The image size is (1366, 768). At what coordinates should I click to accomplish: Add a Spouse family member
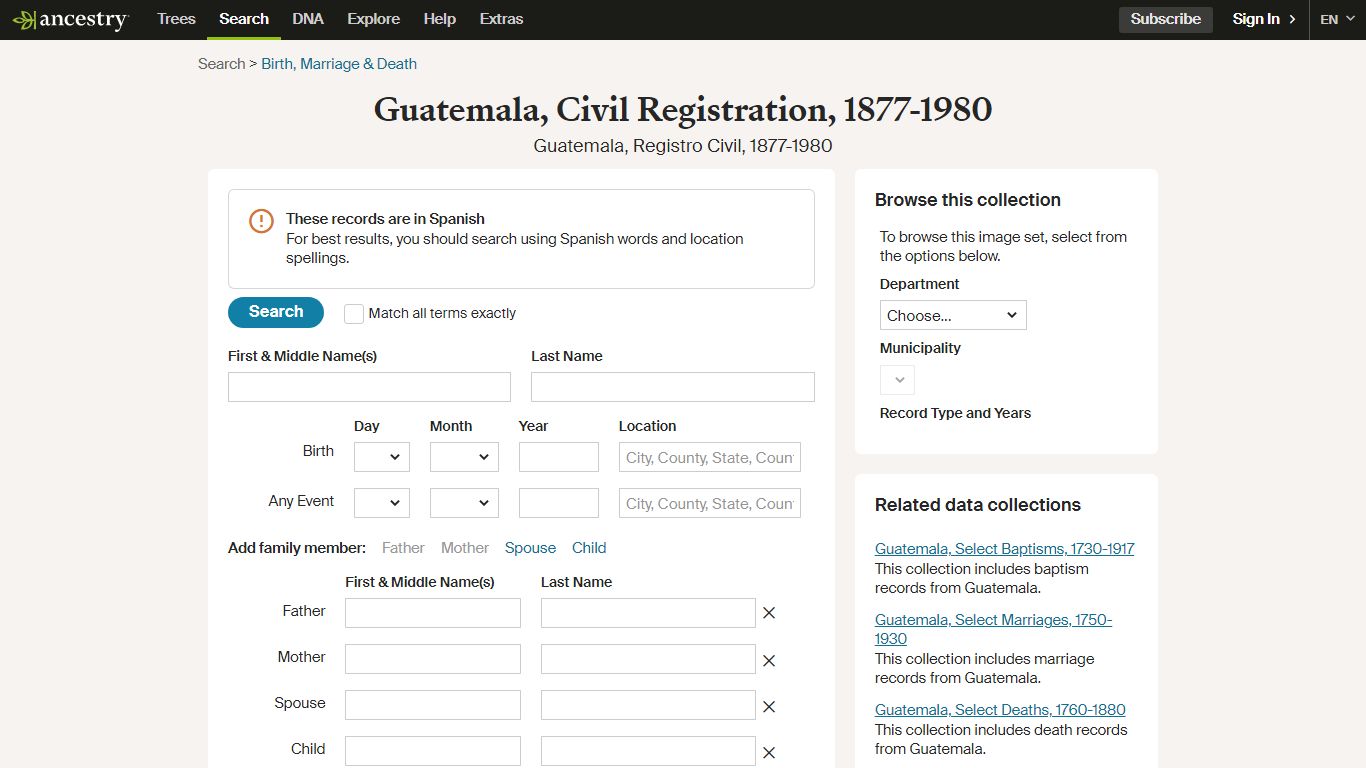(530, 548)
